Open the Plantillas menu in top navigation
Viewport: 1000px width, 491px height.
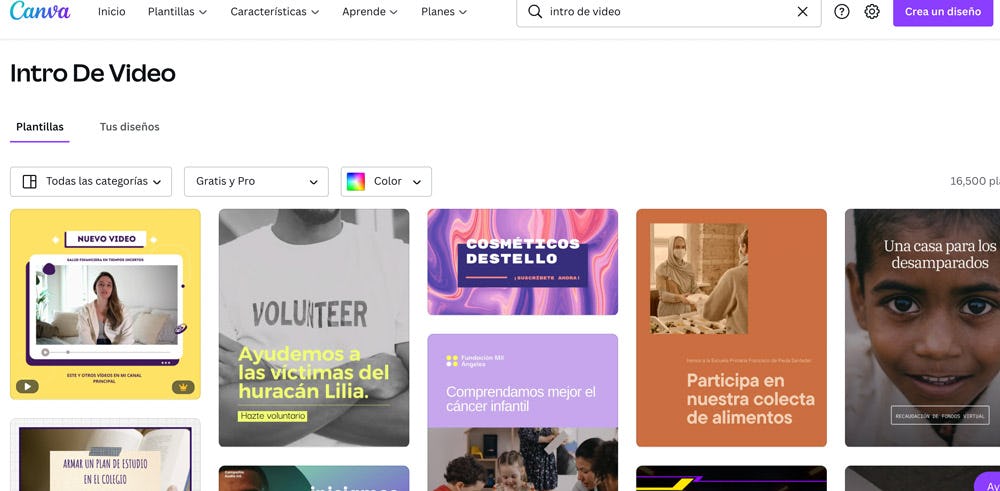[177, 12]
